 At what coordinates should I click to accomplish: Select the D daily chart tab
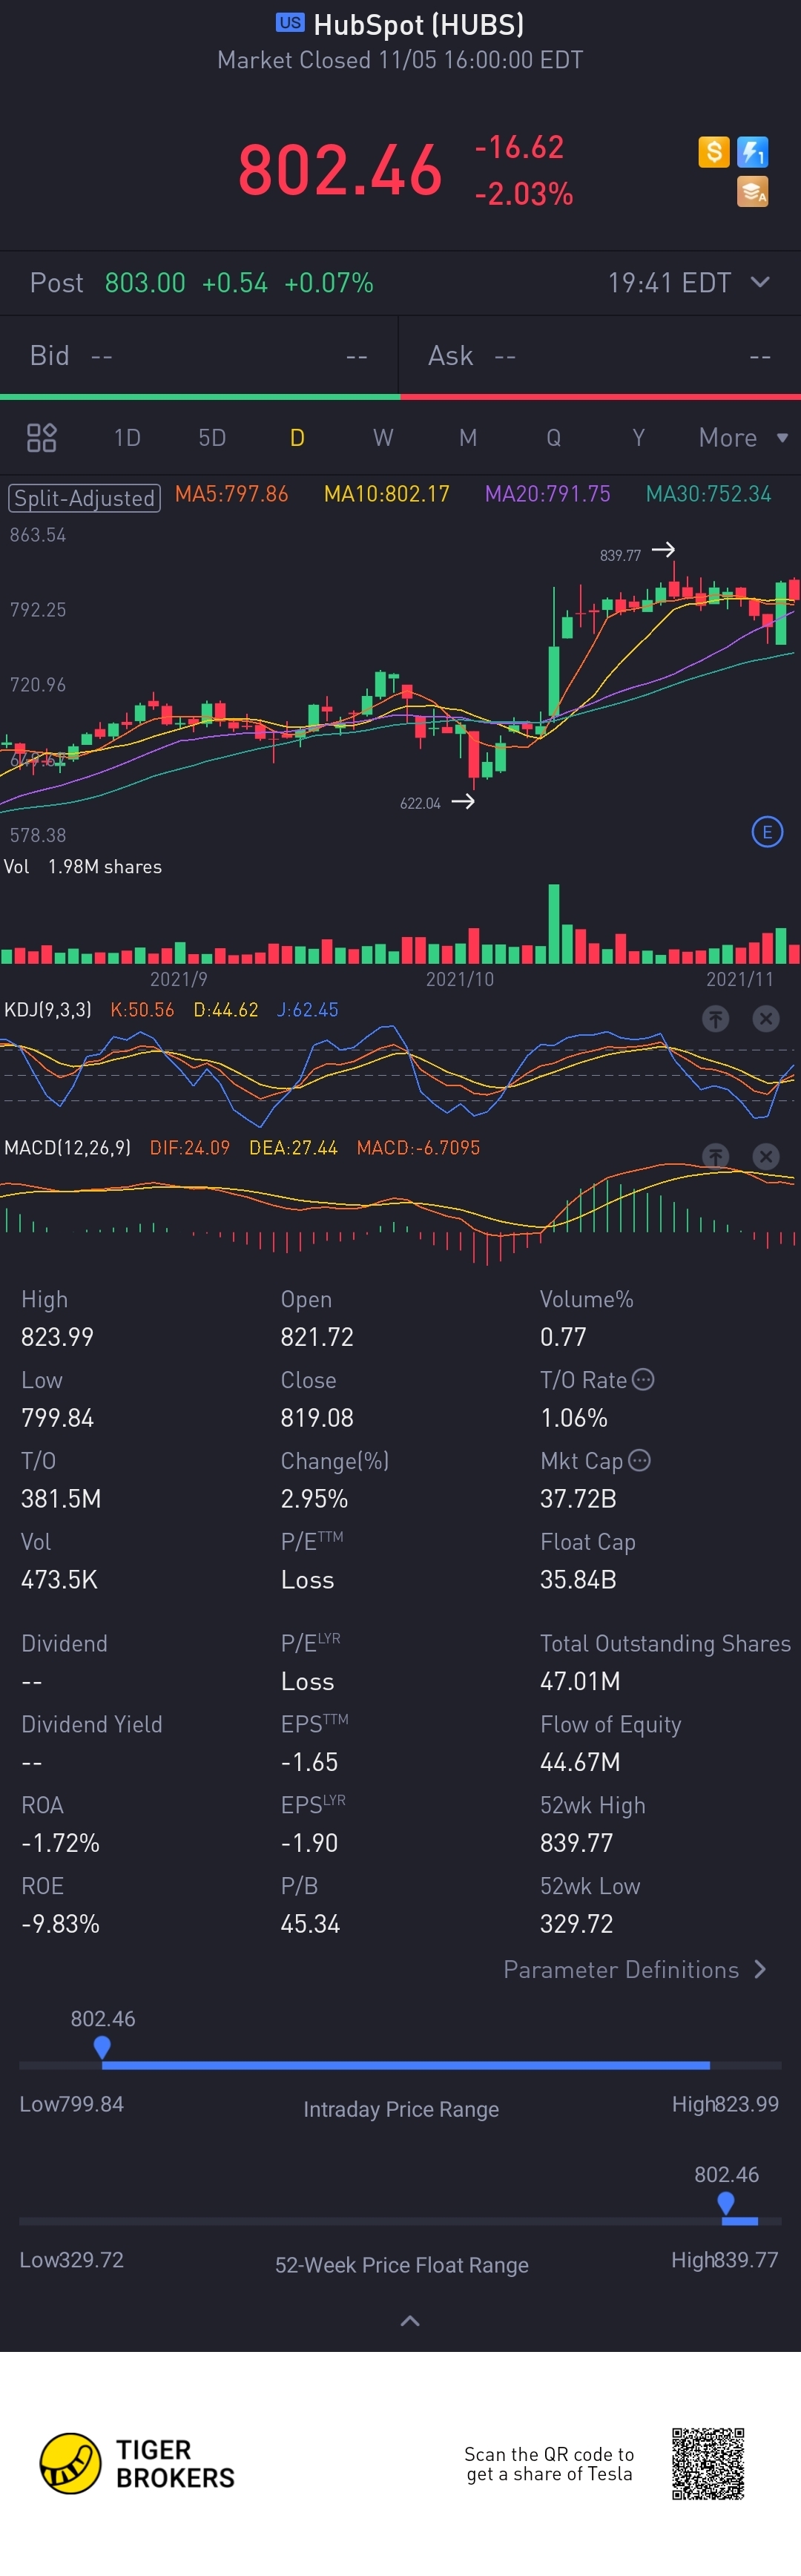click(297, 437)
